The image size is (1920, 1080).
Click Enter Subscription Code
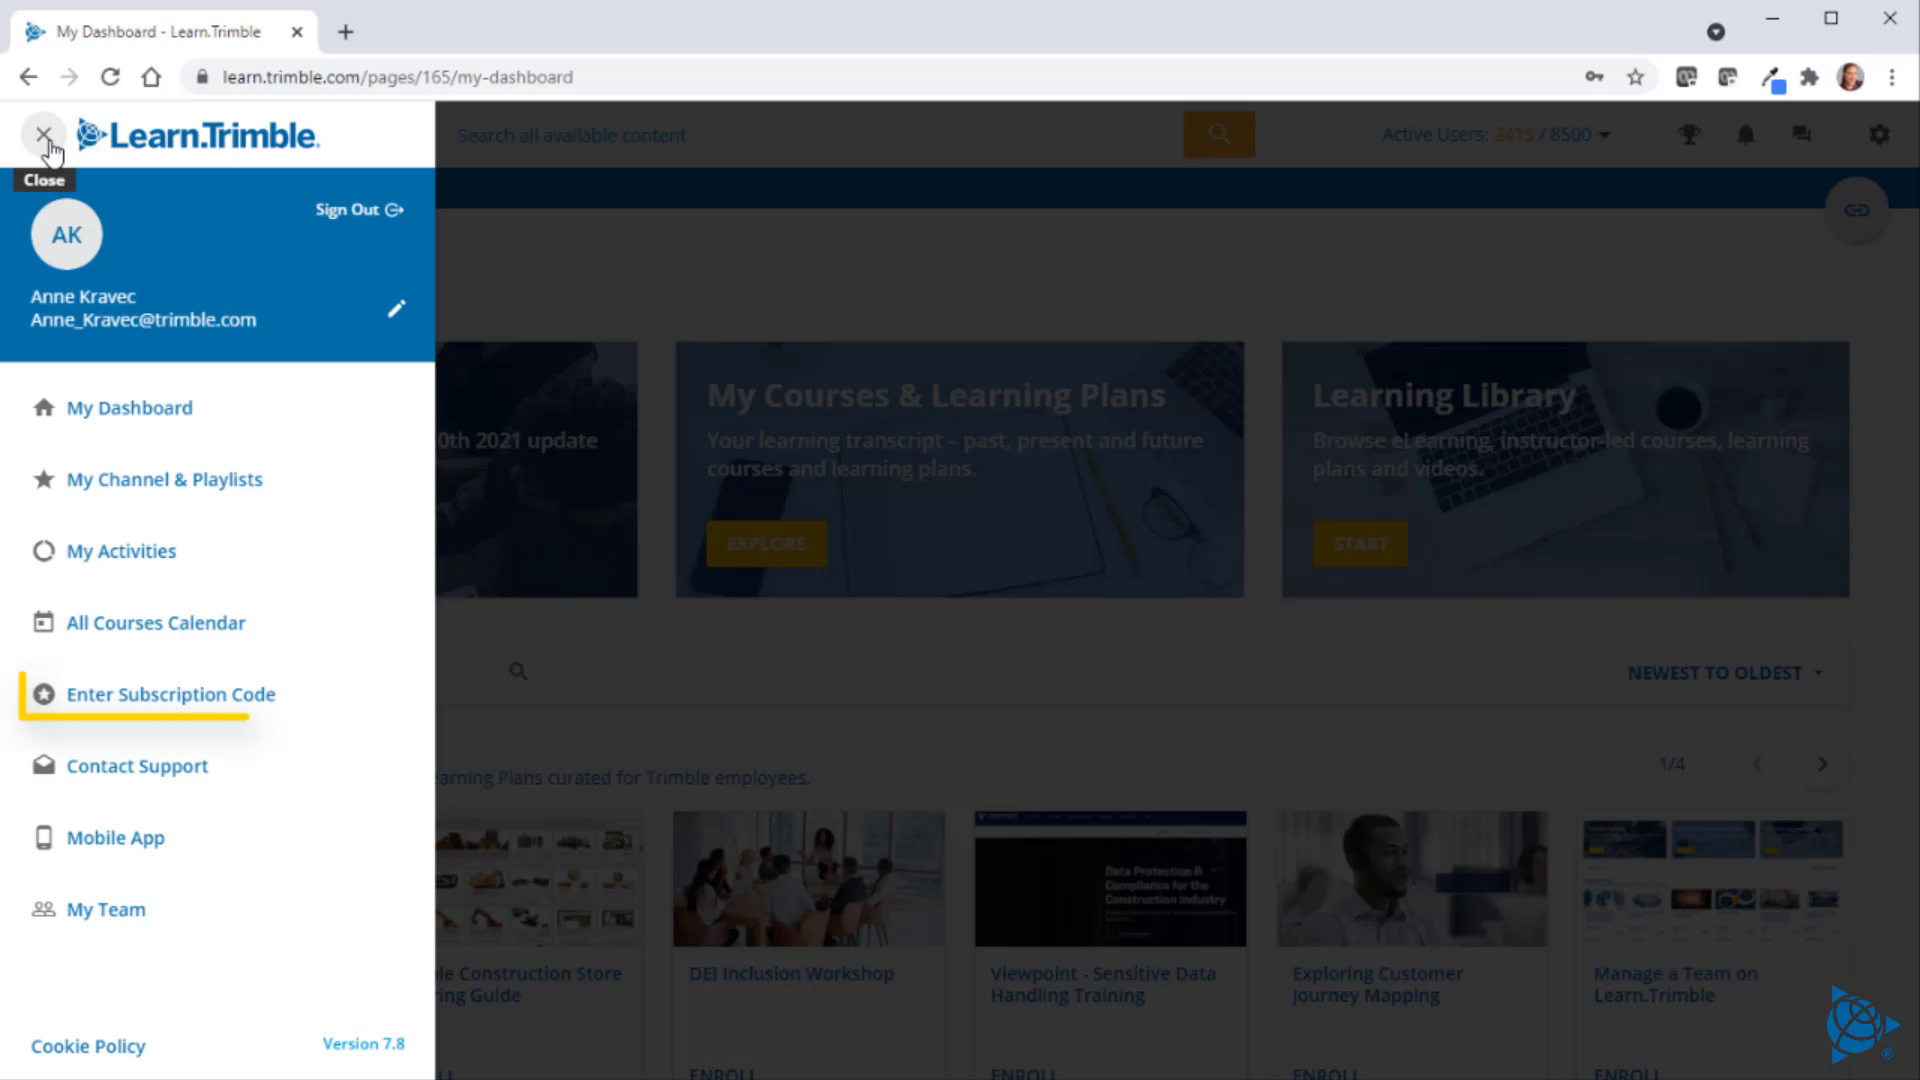coord(171,694)
